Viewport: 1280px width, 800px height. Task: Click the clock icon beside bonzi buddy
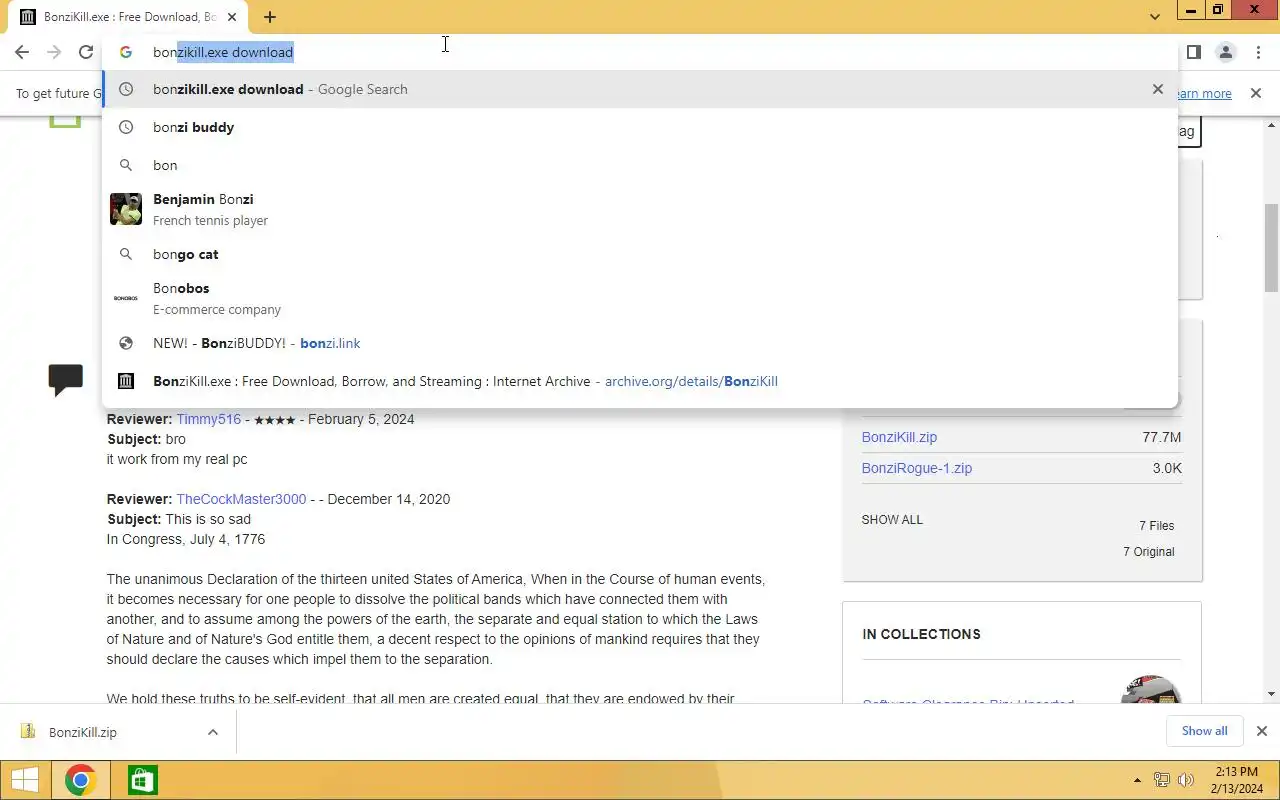(x=126, y=127)
